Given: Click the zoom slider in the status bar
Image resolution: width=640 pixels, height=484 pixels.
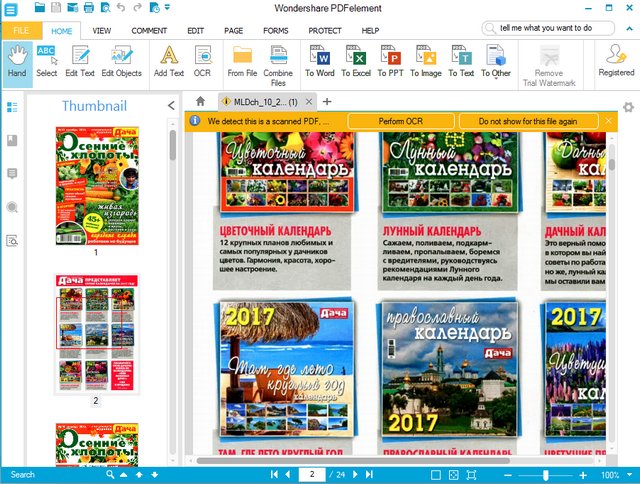Looking at the screenshot, I should 546,474.
